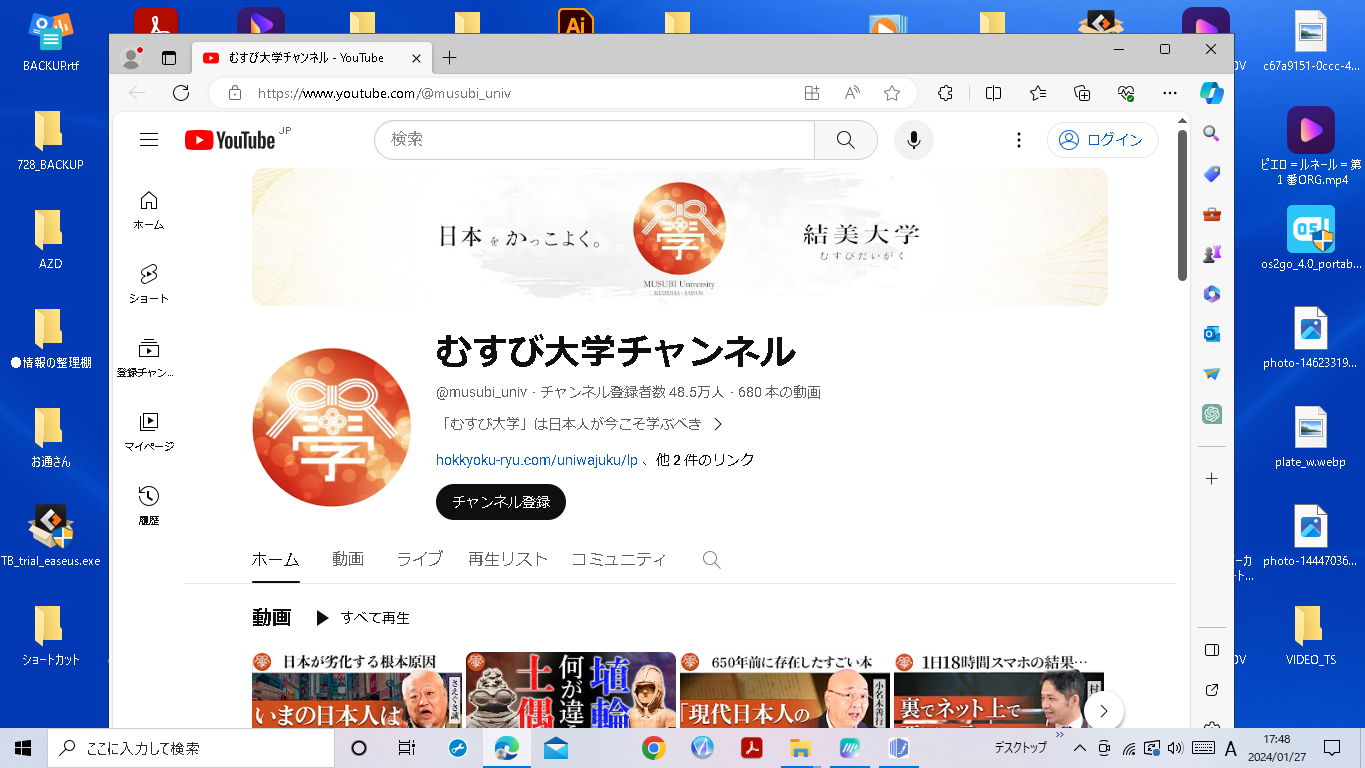
Task: Click the page vertical scrollbar
Action: click(1182, 205)
